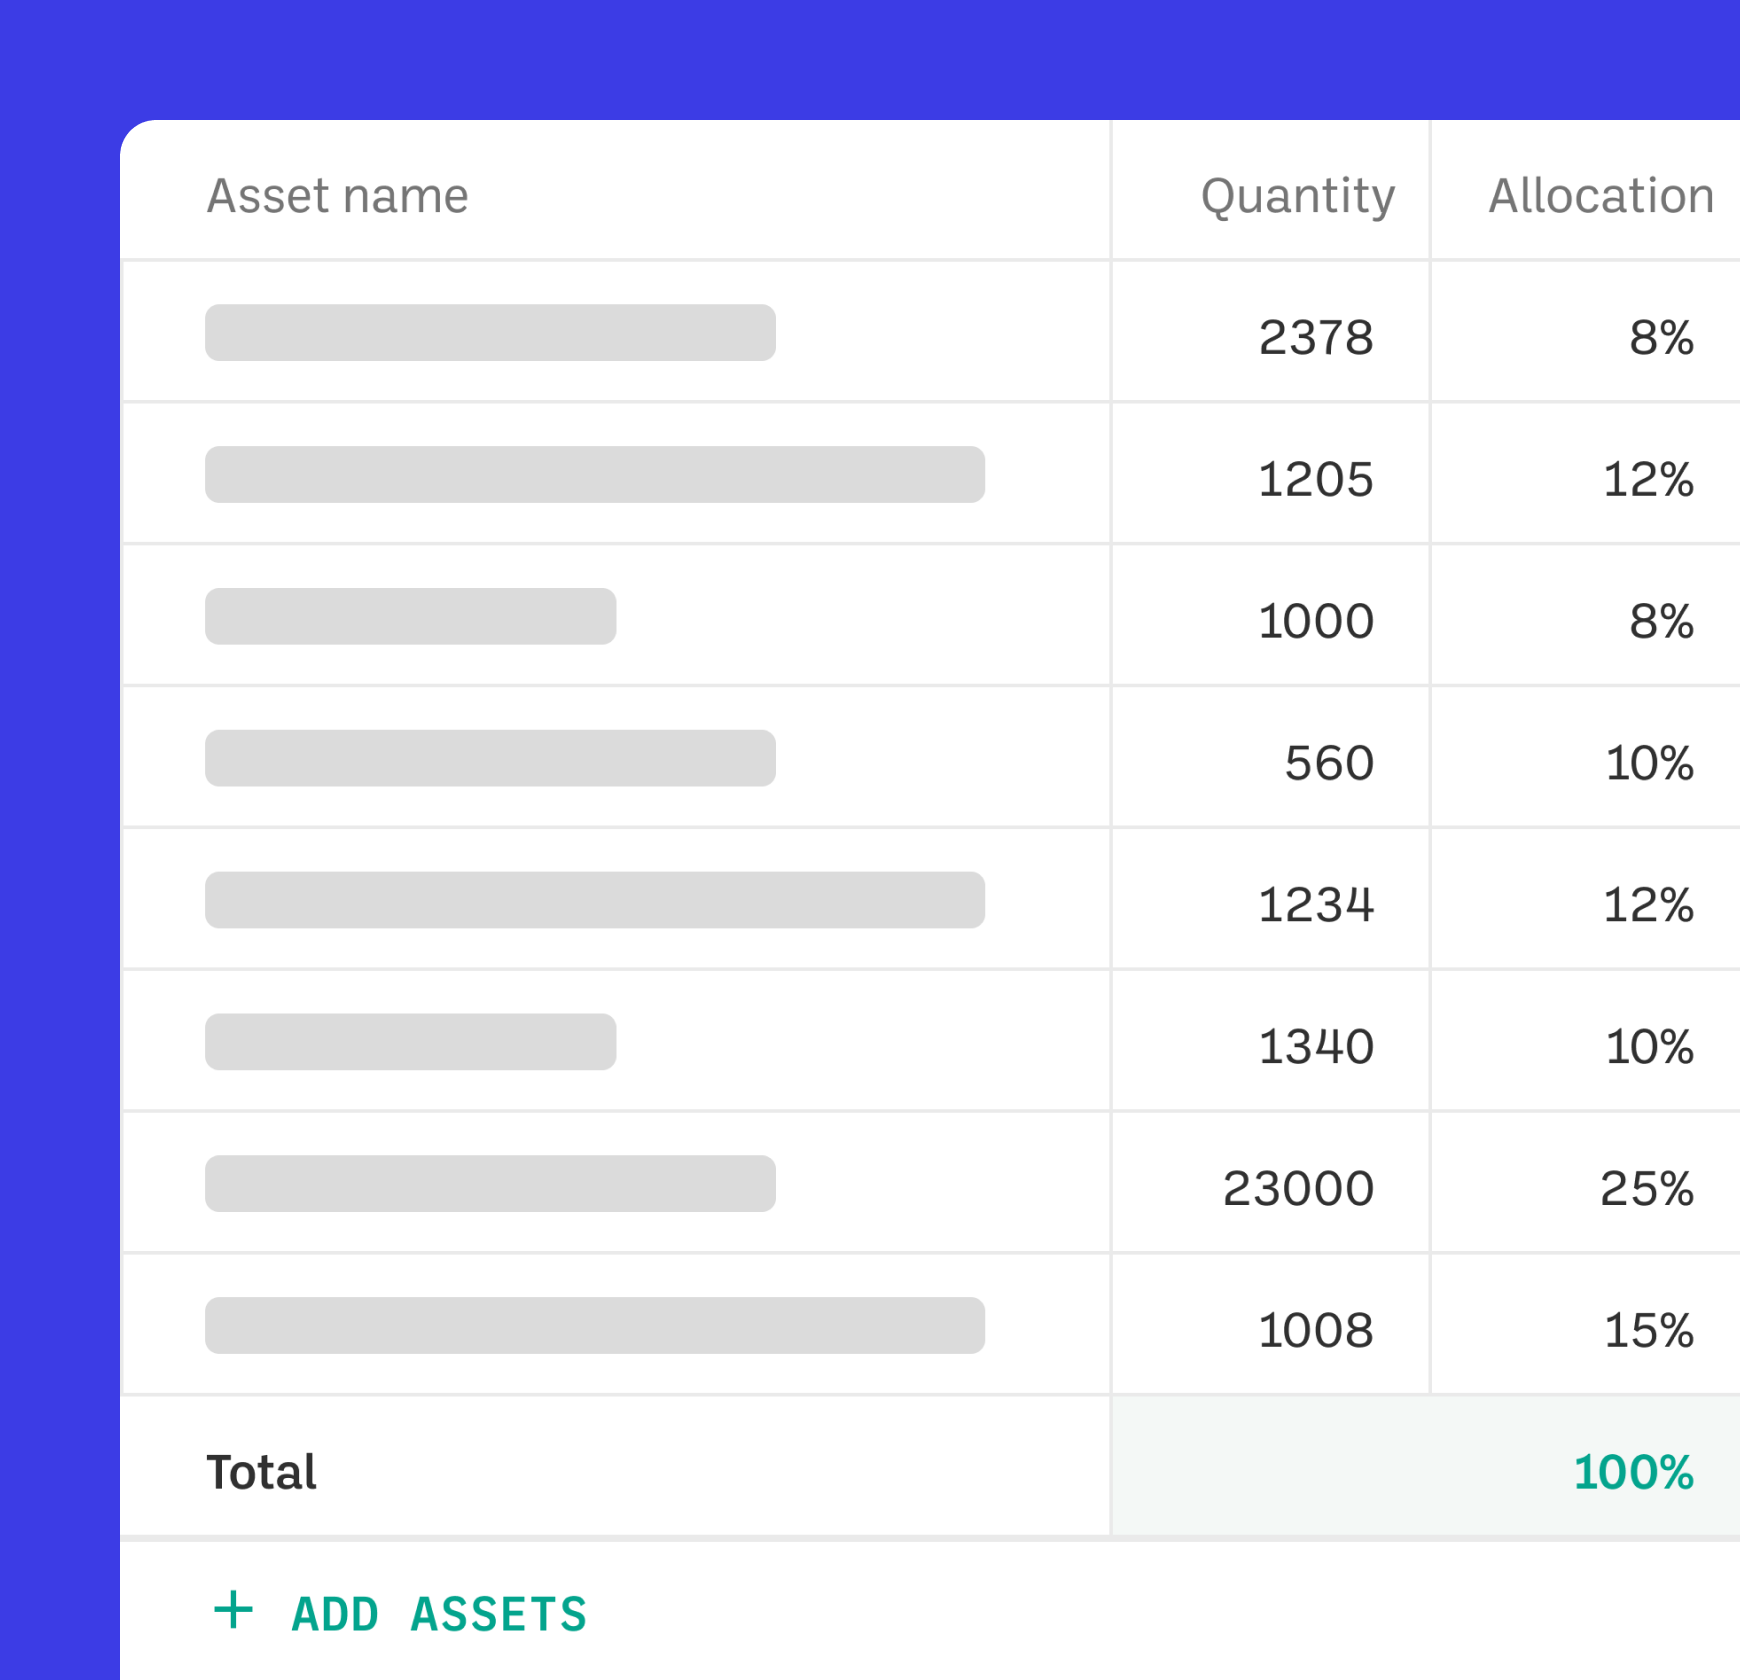Viewport: 1740px width, 1680px height.
Task: Edit the quantity value 1205
Action: point(1315,479)
